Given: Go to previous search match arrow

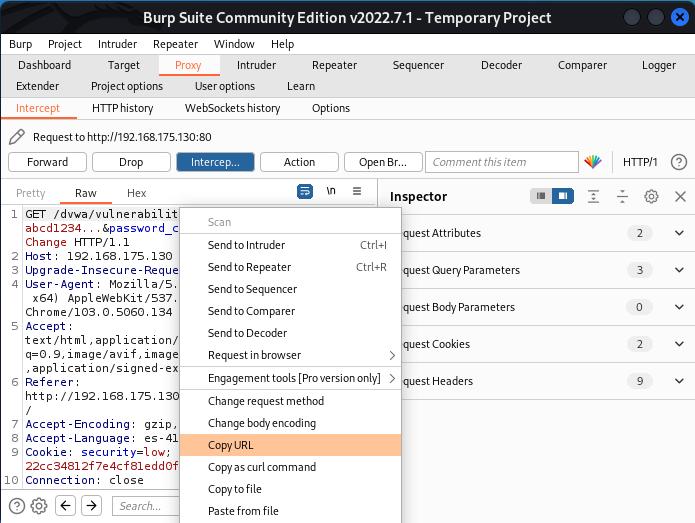Looking at the screenshot, I should point(66,505).
